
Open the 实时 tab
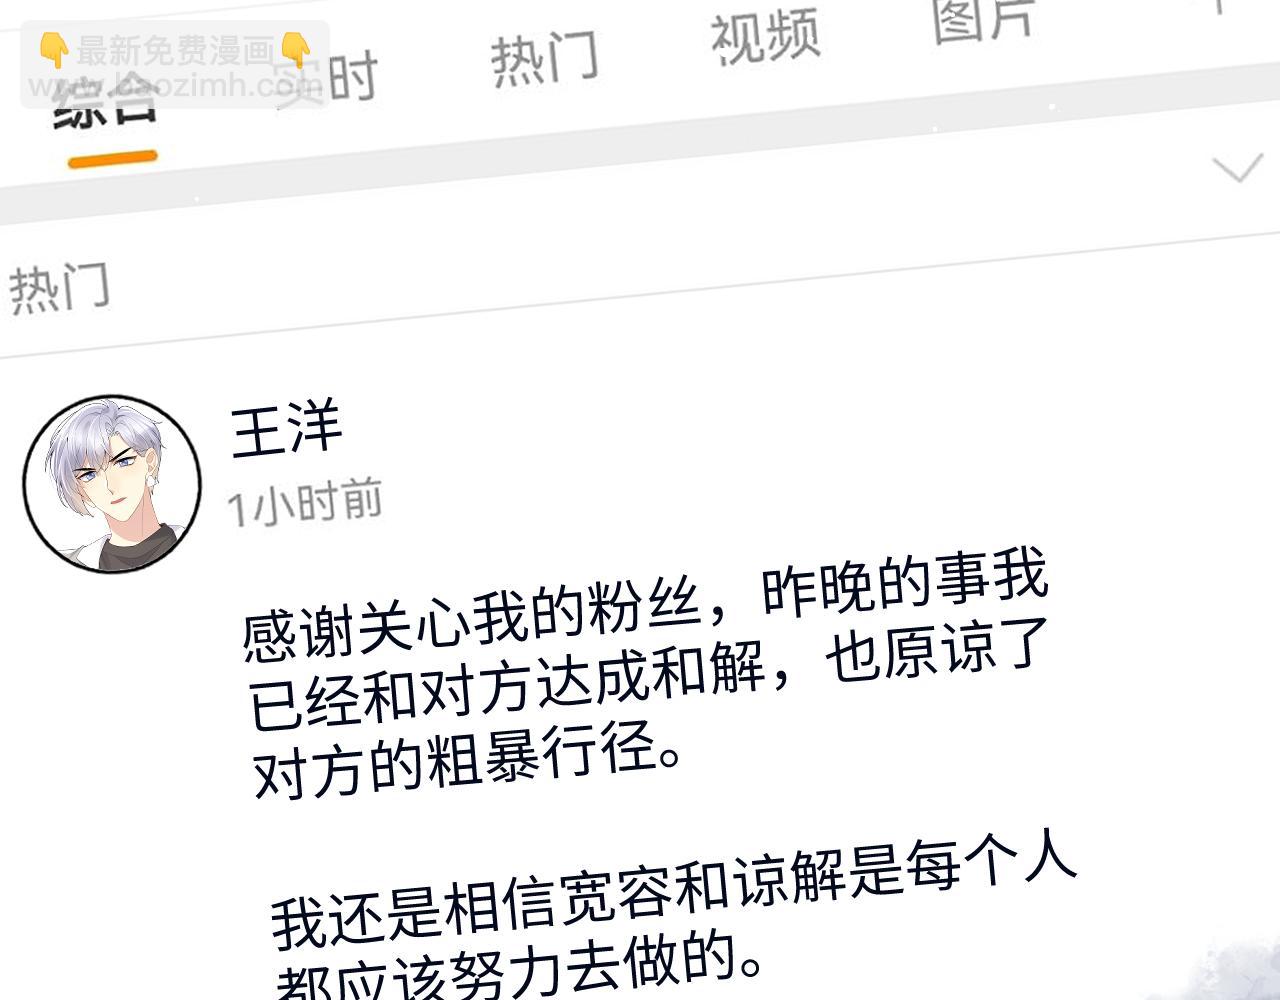326,78
